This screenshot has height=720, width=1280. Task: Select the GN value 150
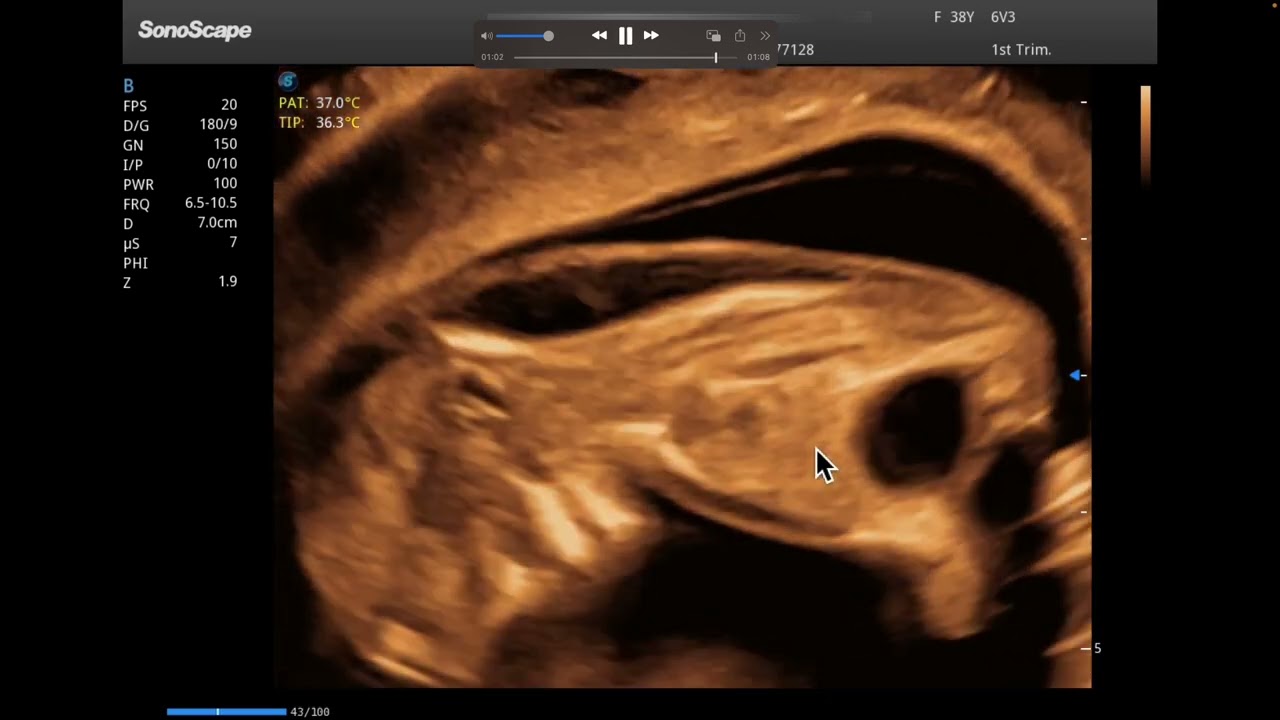(225, 144)
